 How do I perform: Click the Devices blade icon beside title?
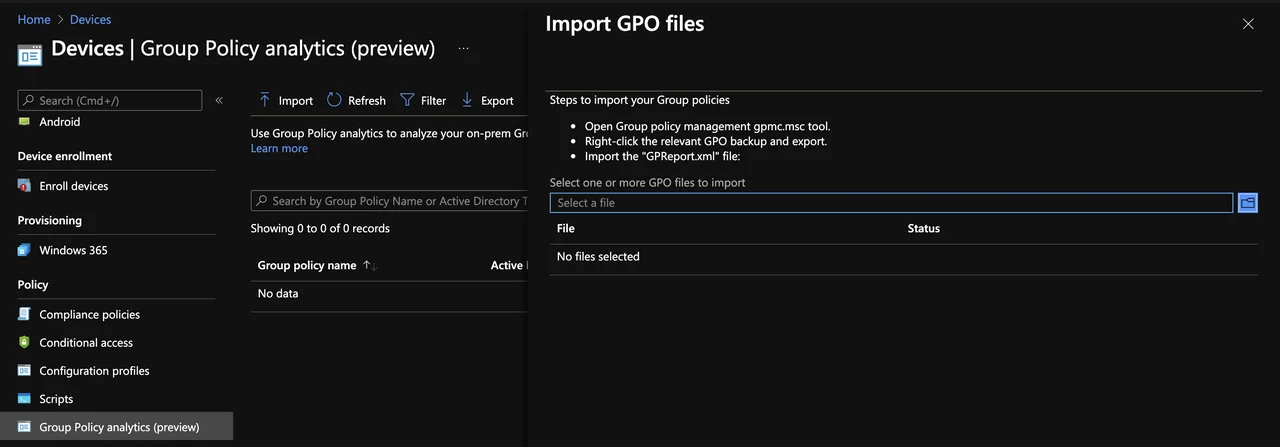pyautogui.click(x=30, y=54)
